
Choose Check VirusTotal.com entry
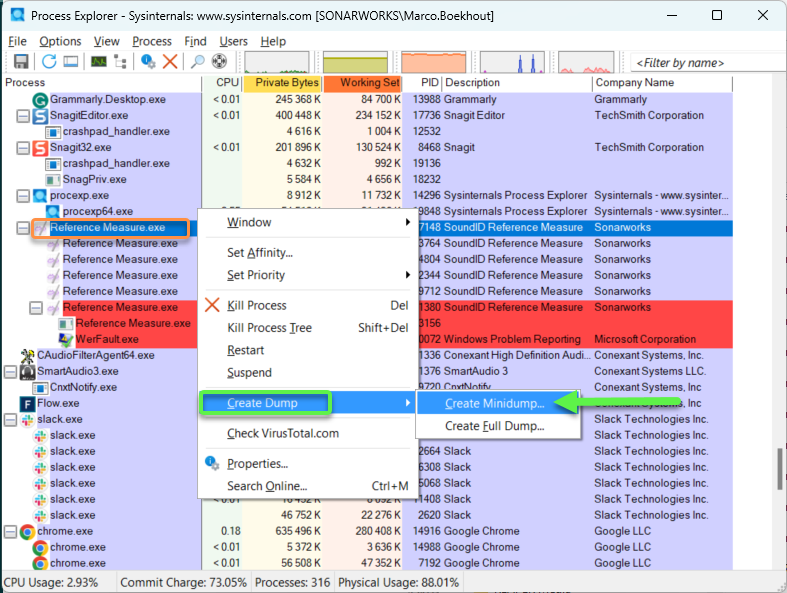(308, 433)
